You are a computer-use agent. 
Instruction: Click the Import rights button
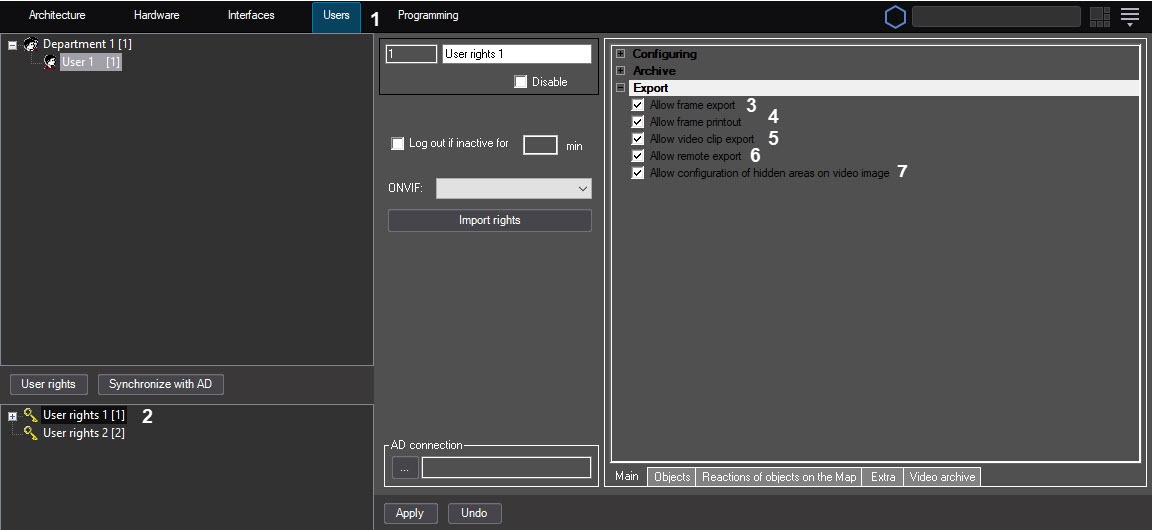(x=489, y=220)
